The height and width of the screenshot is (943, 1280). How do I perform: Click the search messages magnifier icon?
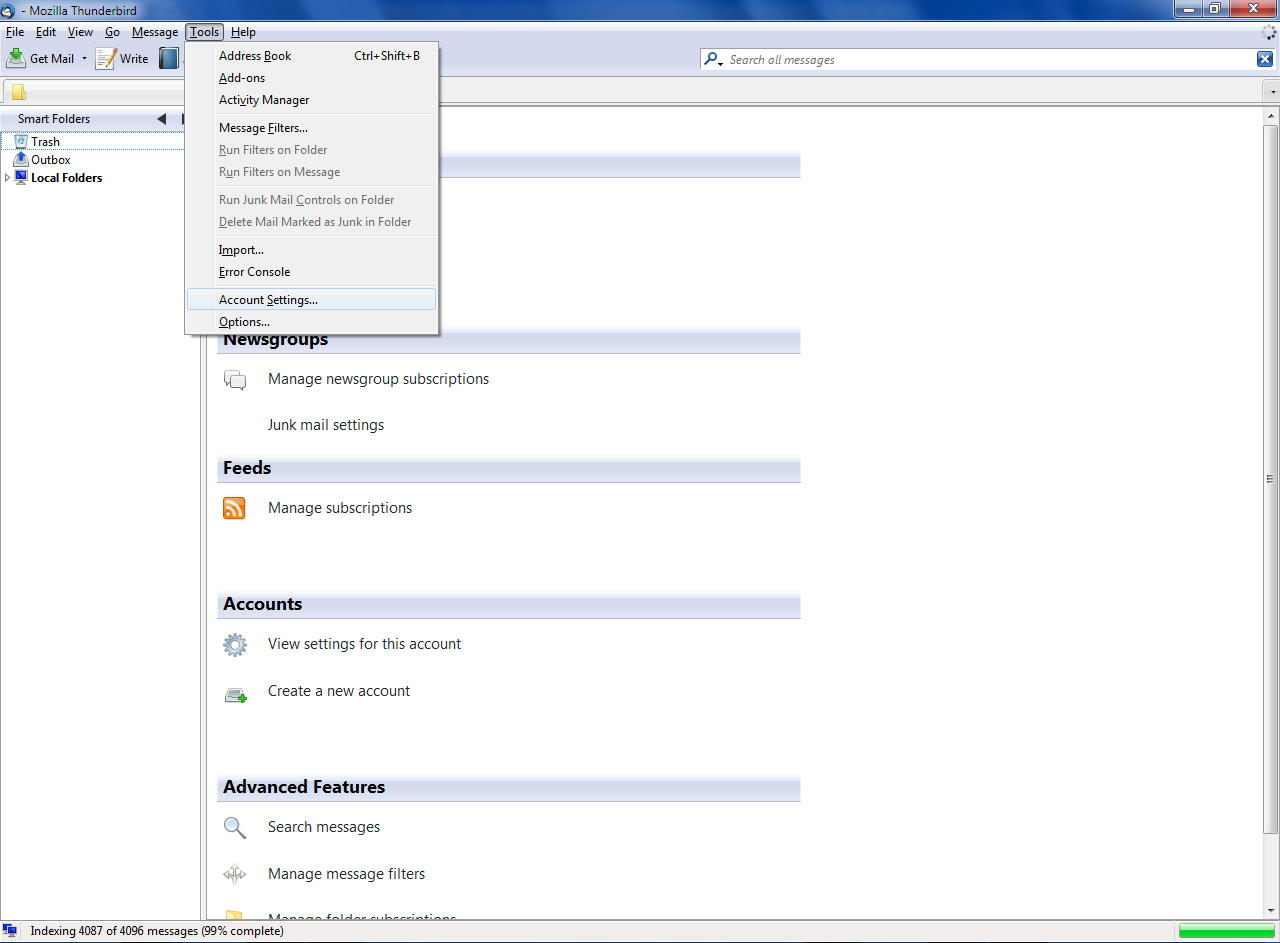pyautogui.click(x=234, y=828)
